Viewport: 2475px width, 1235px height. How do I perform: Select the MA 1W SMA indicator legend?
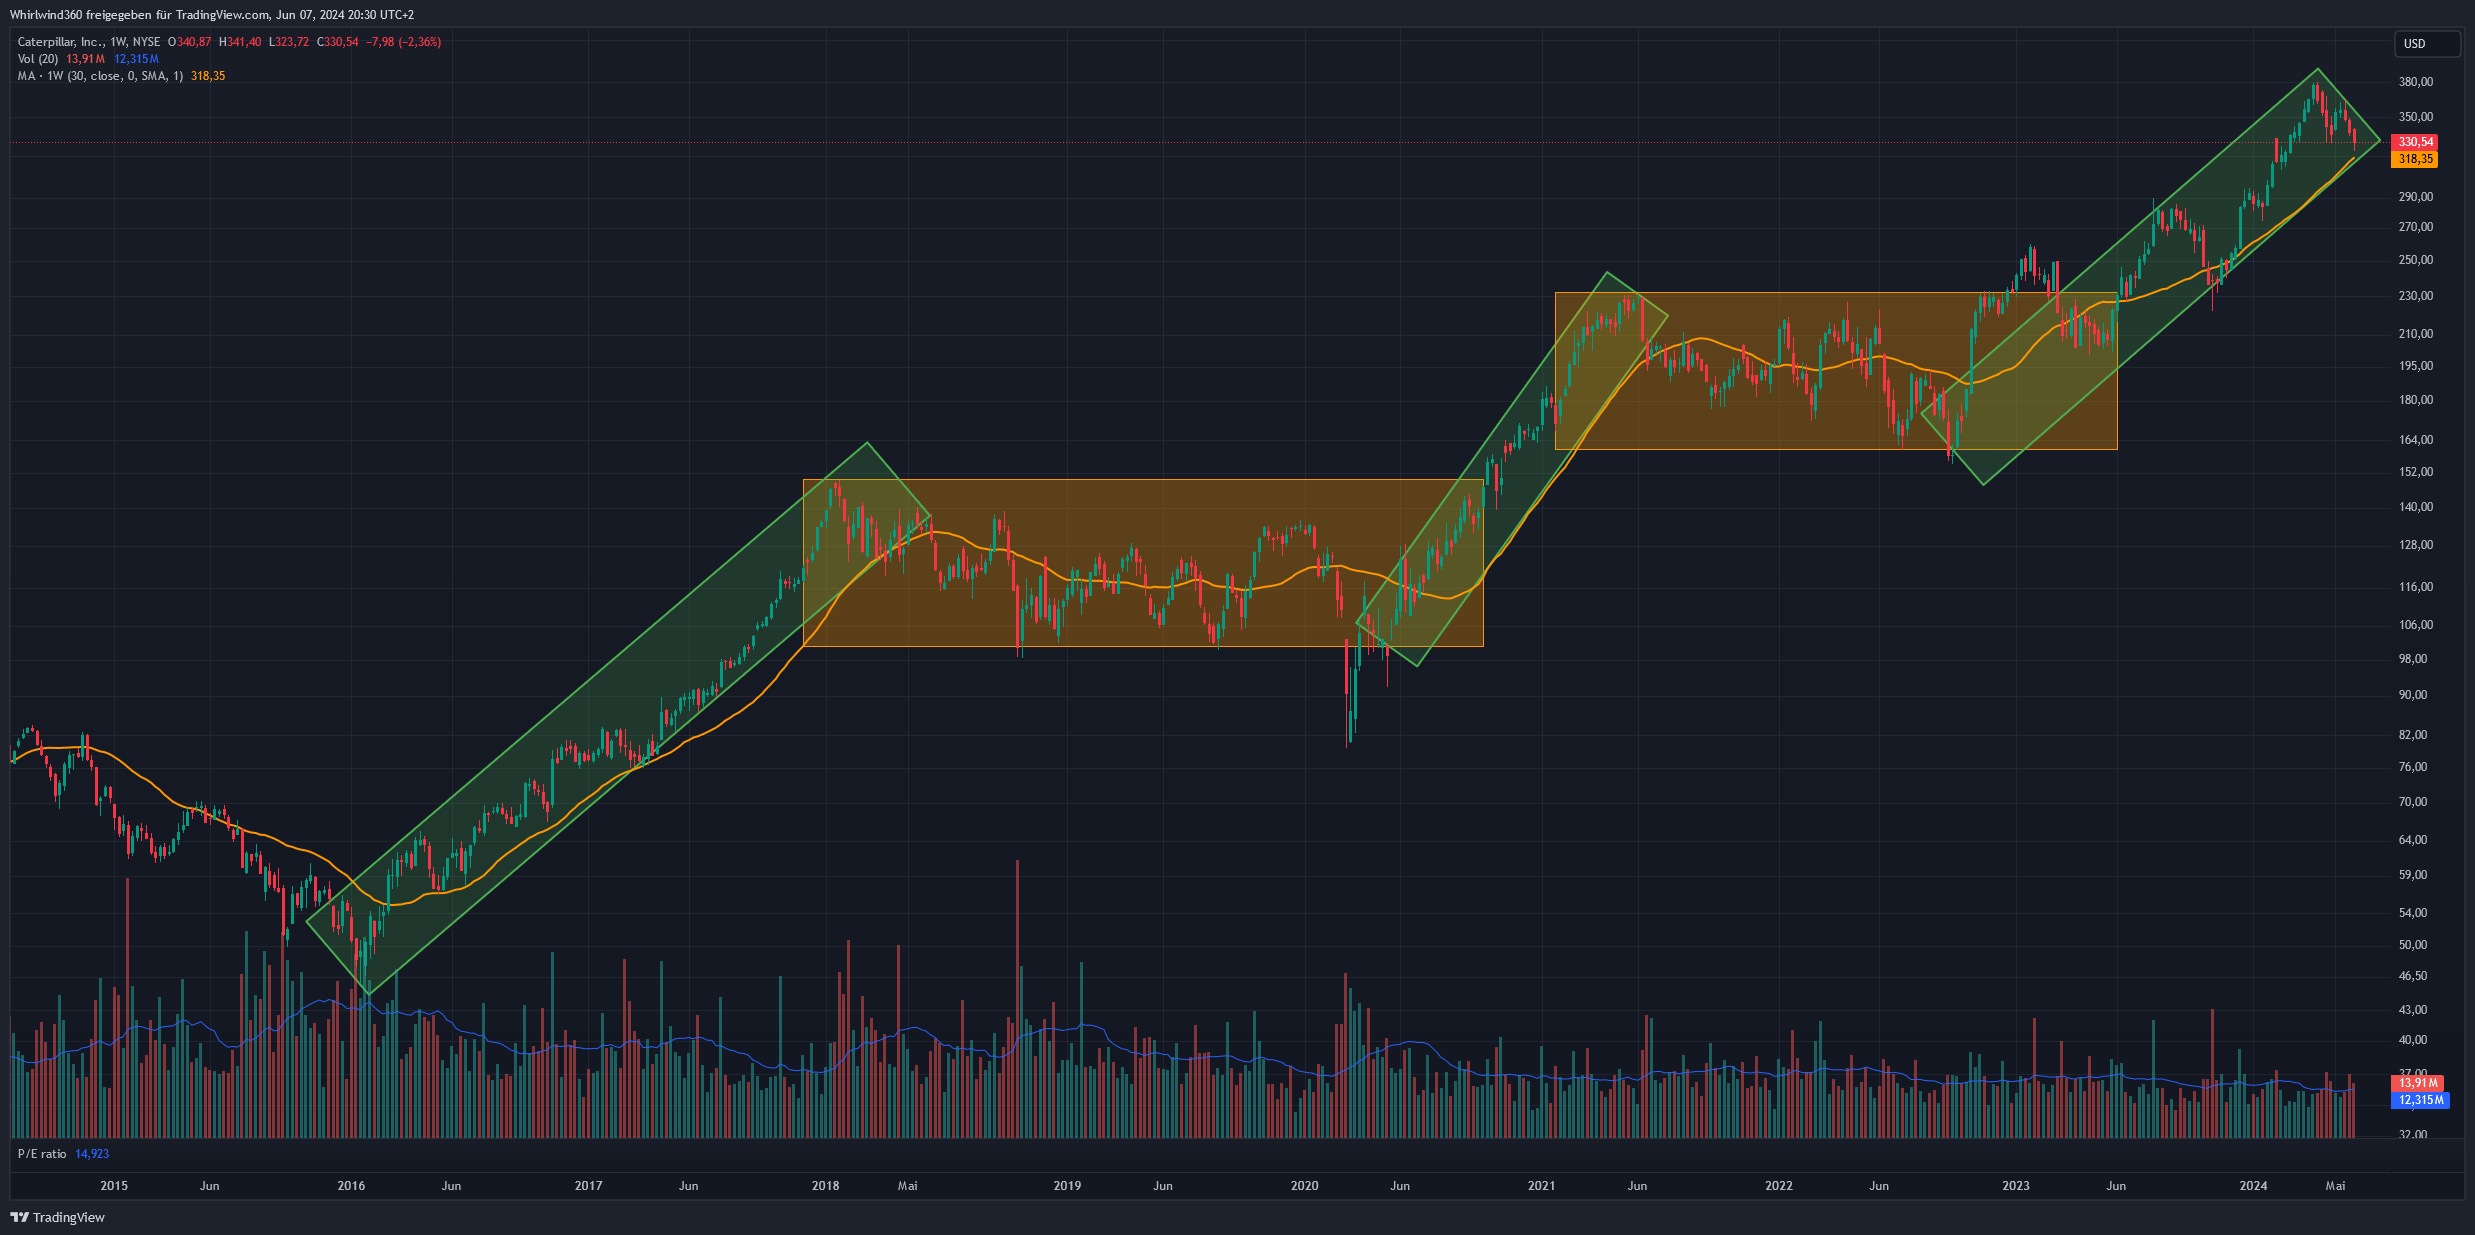100,76
